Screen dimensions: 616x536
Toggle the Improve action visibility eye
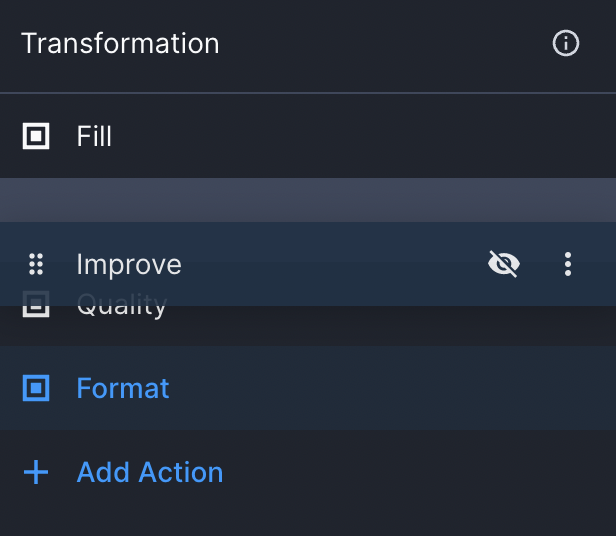(504, 264)
